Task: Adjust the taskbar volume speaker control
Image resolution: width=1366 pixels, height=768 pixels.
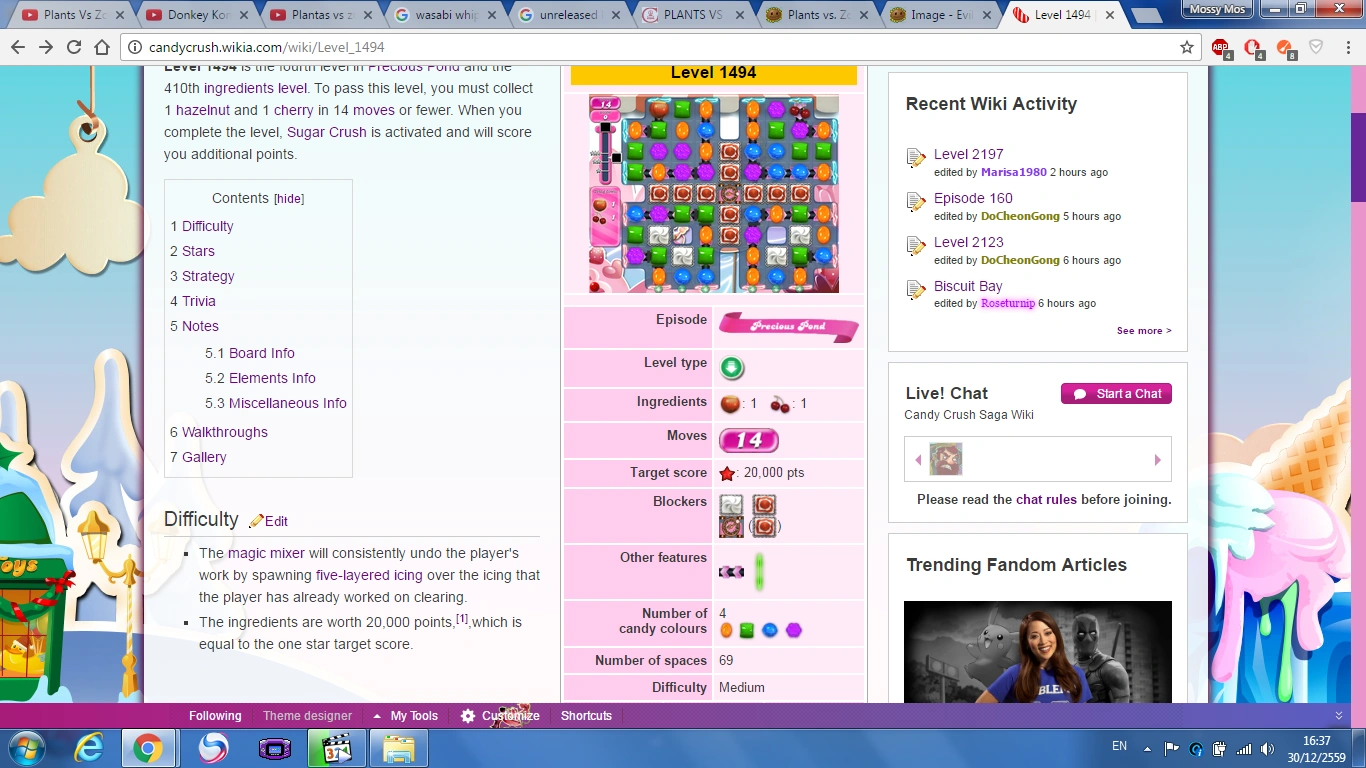Action: point(1267,748)
